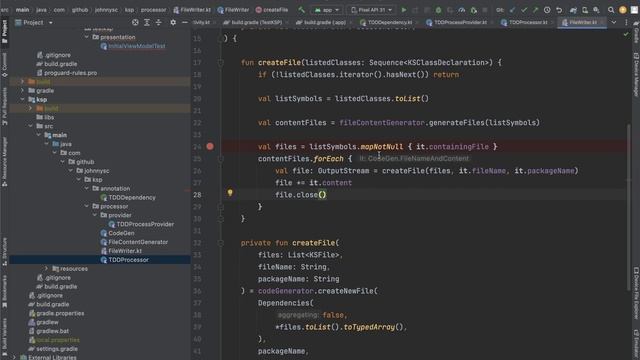Switch to TDDProcessor.kt tab
The image size is (640, 360).
pos(526,22)
